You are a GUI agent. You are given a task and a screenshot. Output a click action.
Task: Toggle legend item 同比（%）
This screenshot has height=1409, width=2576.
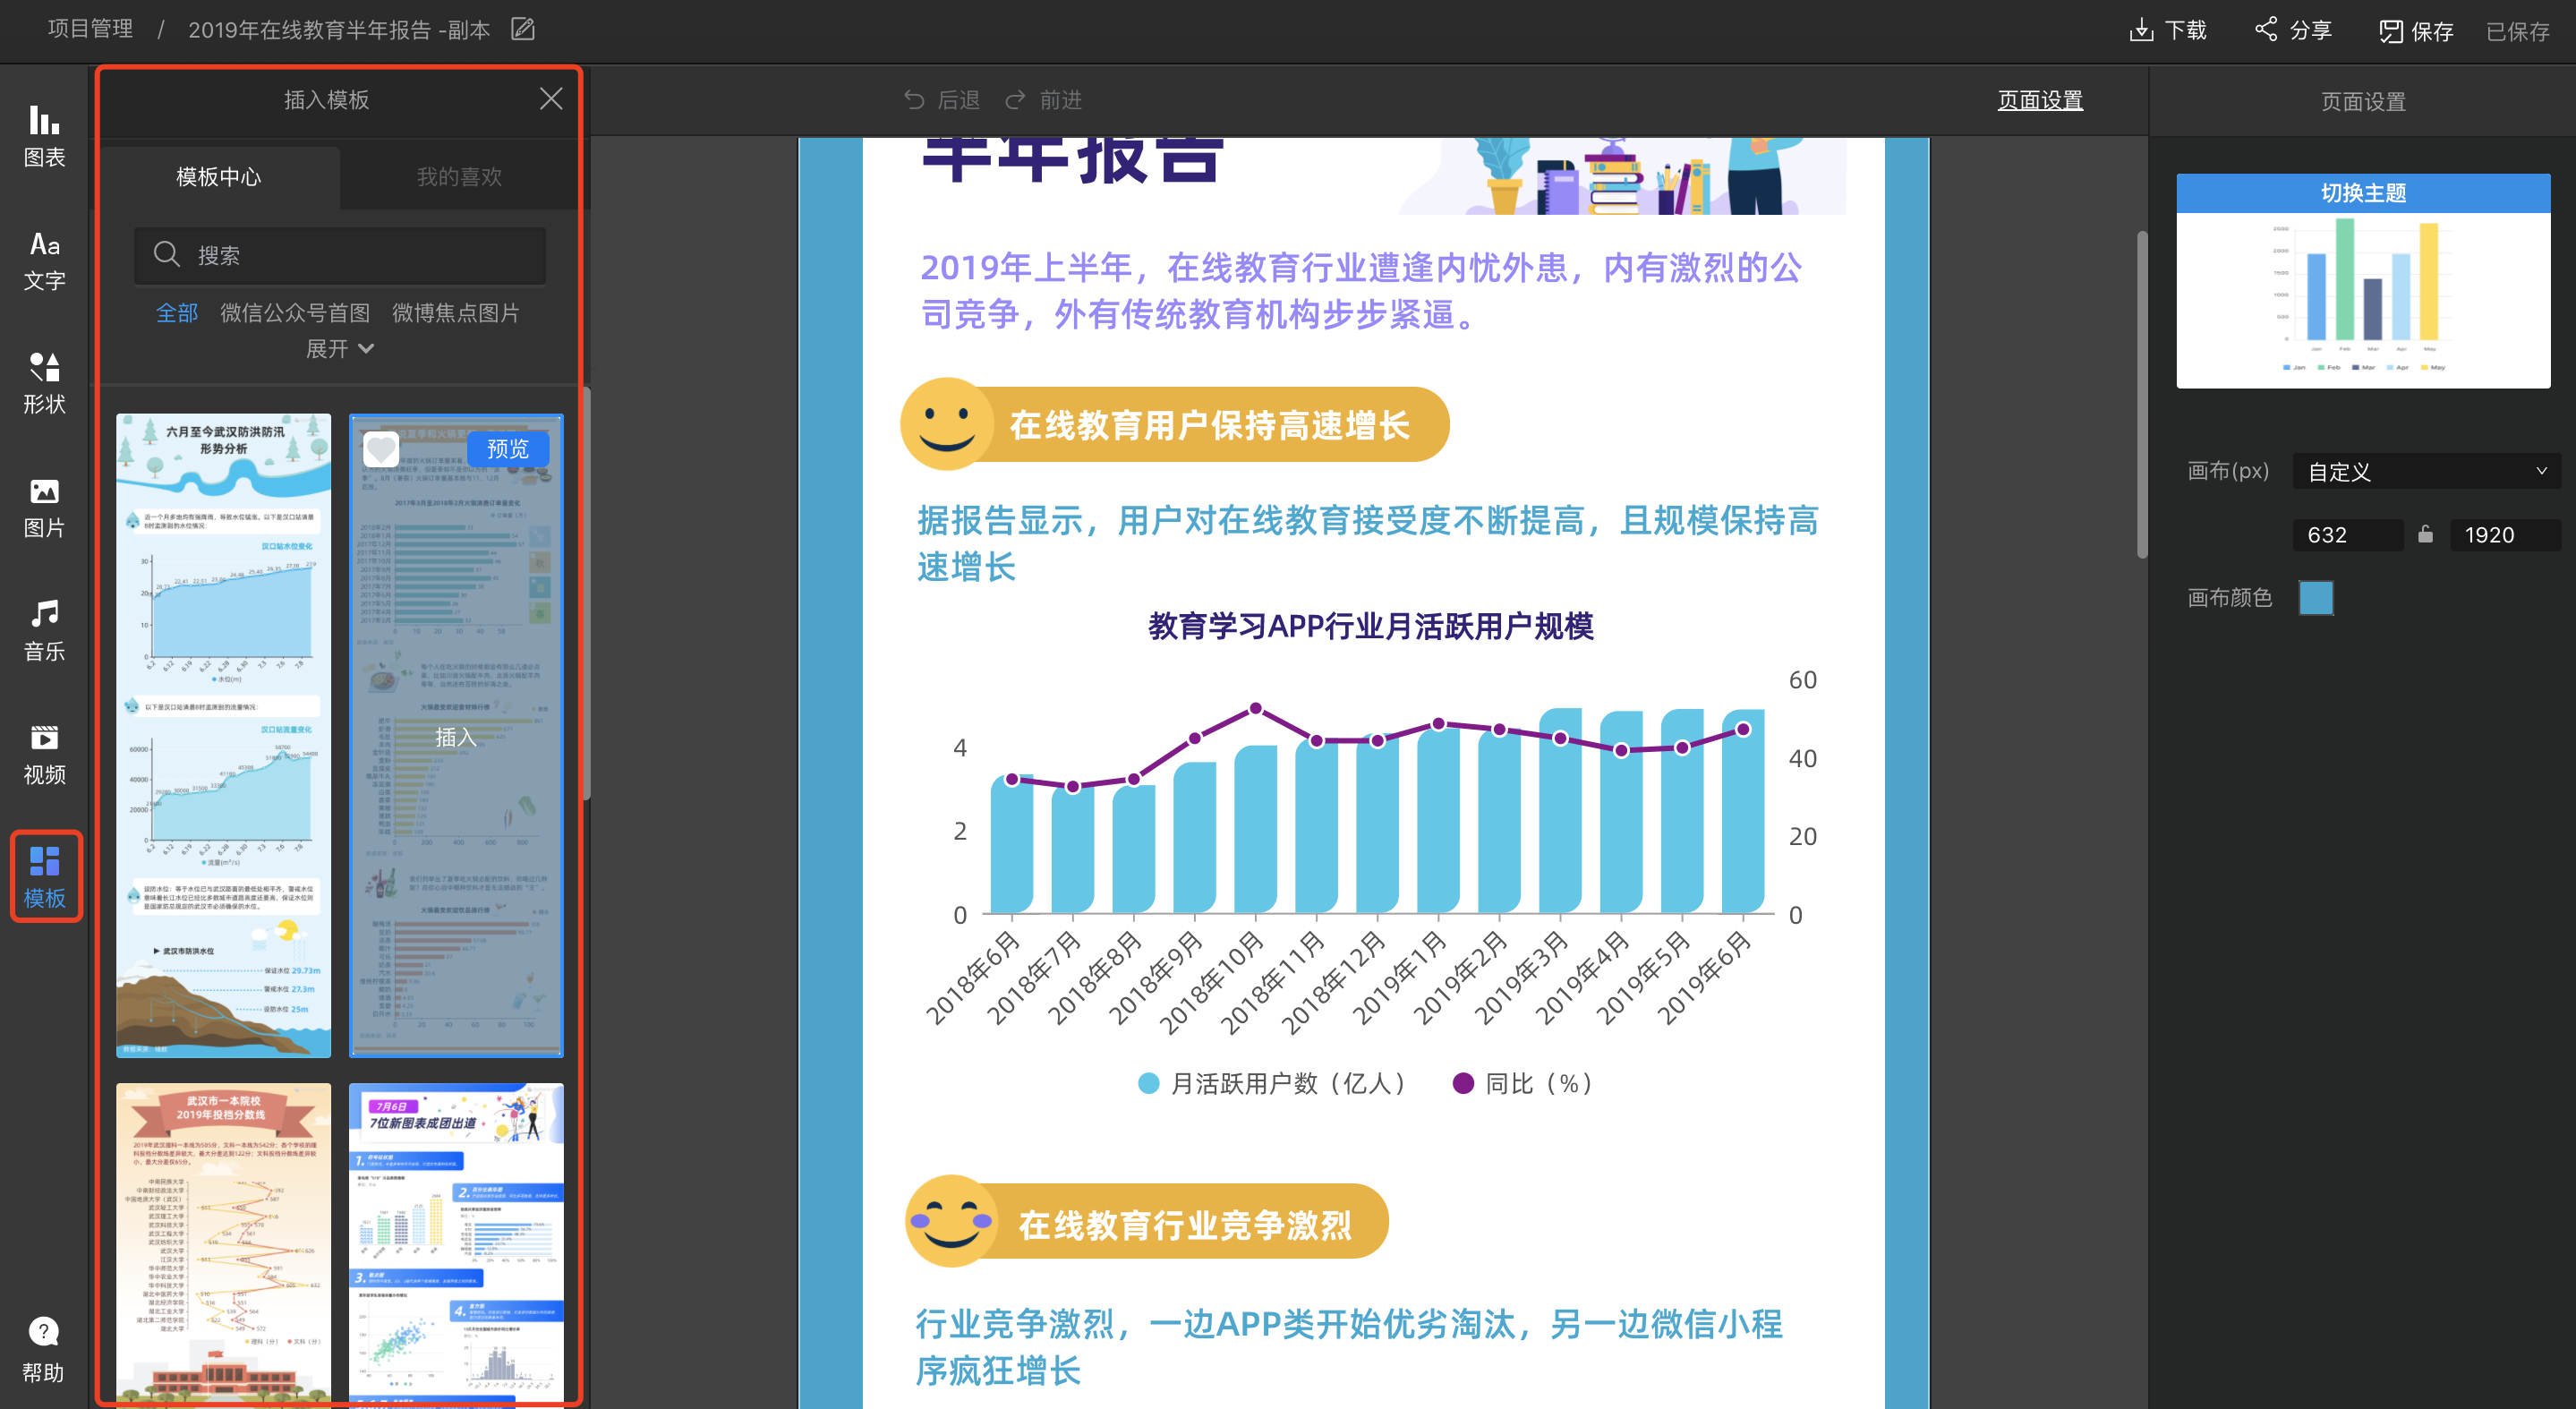click(x=1523, y=1083)
